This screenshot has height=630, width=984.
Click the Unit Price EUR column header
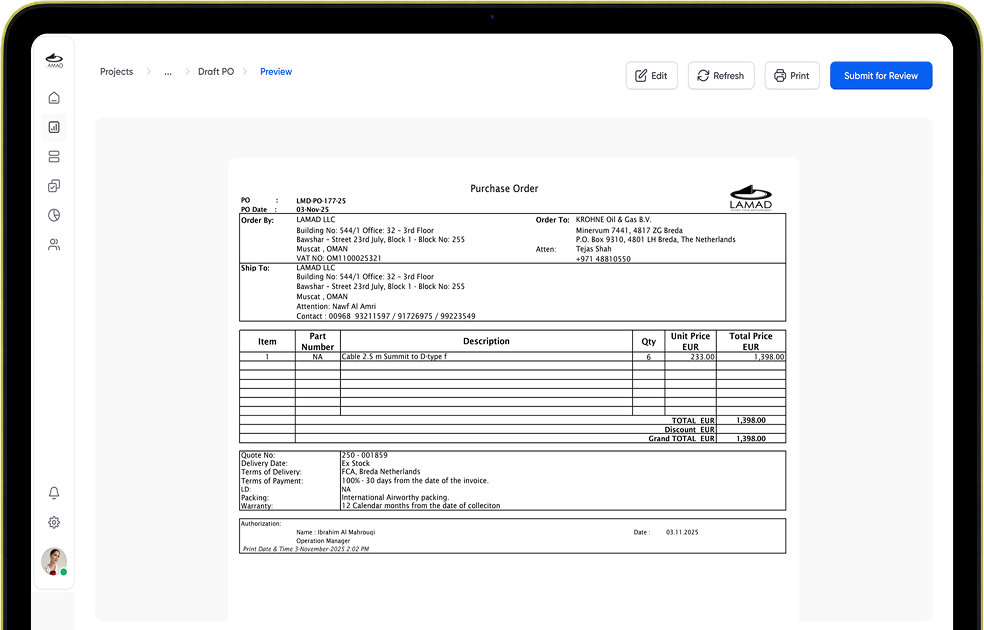pyautogui.click(x=690, y=341)
